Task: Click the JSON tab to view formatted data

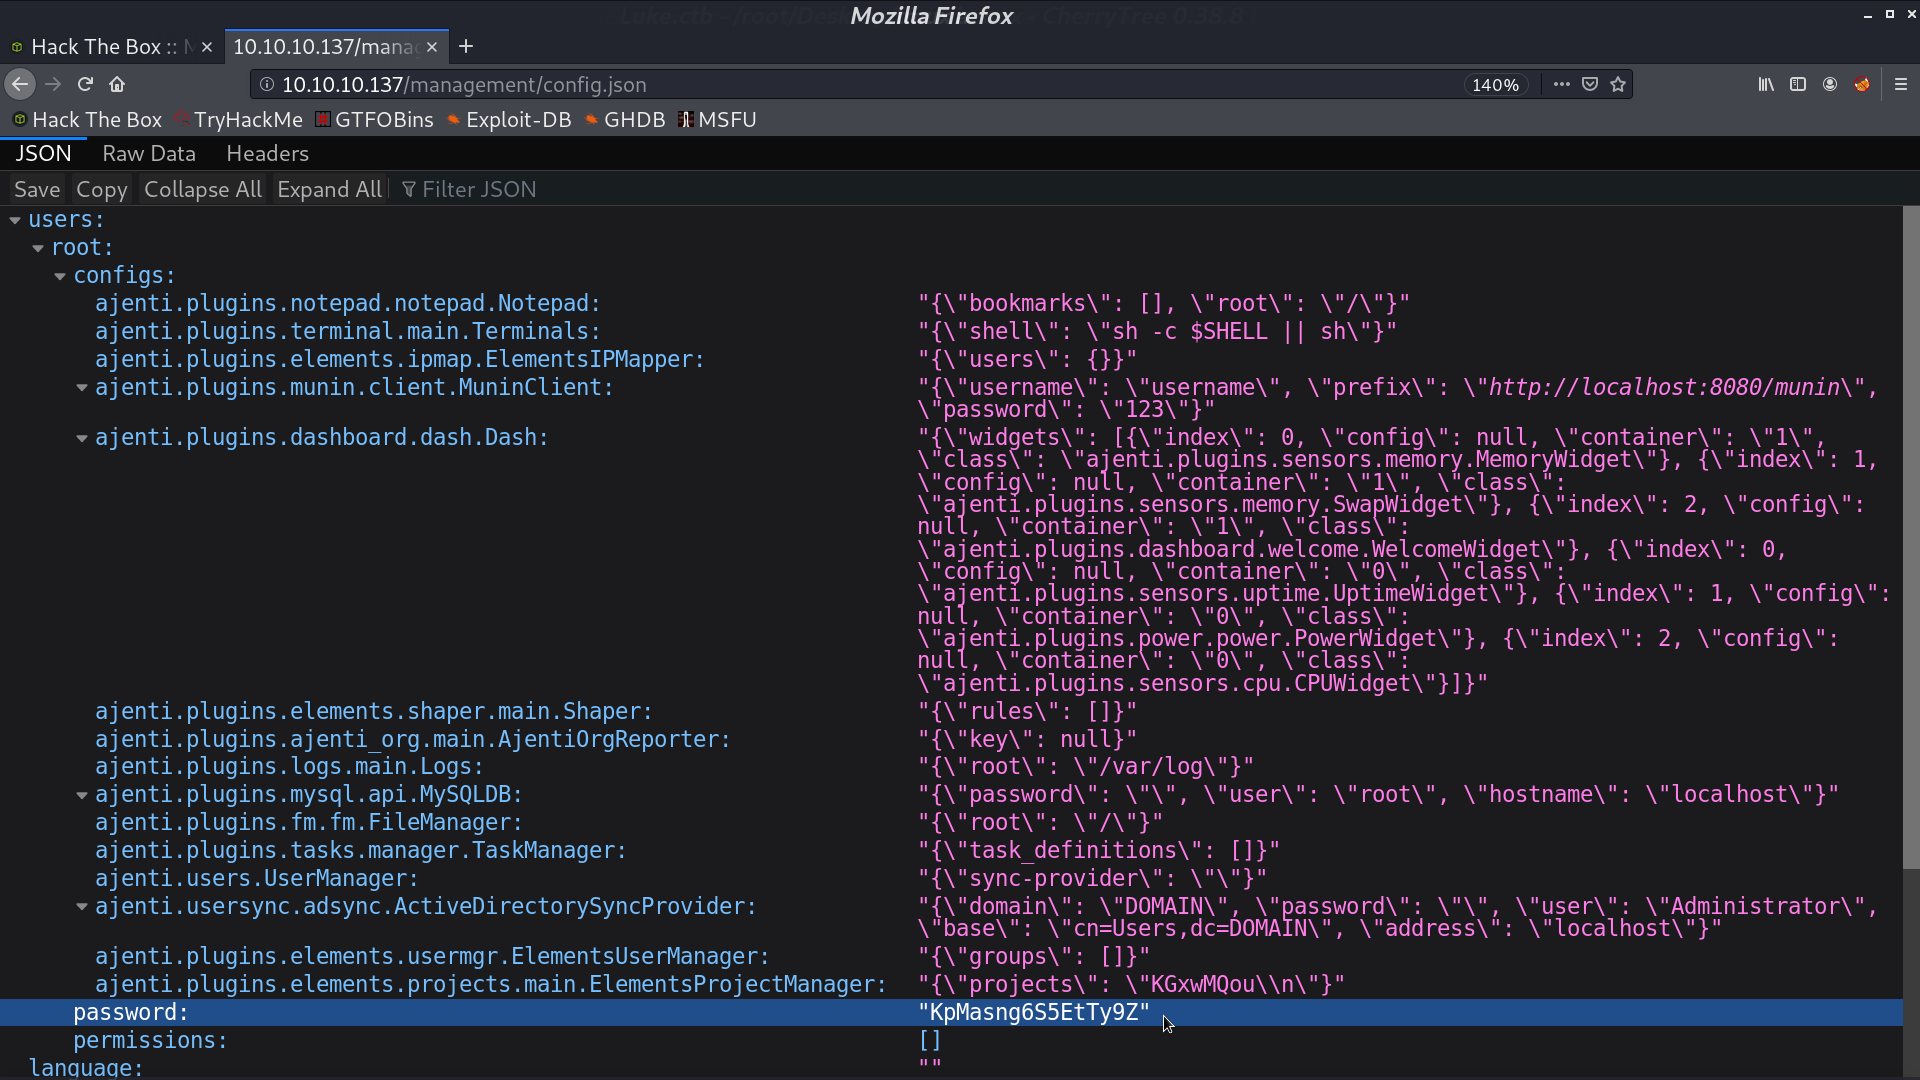Action: 42,153
